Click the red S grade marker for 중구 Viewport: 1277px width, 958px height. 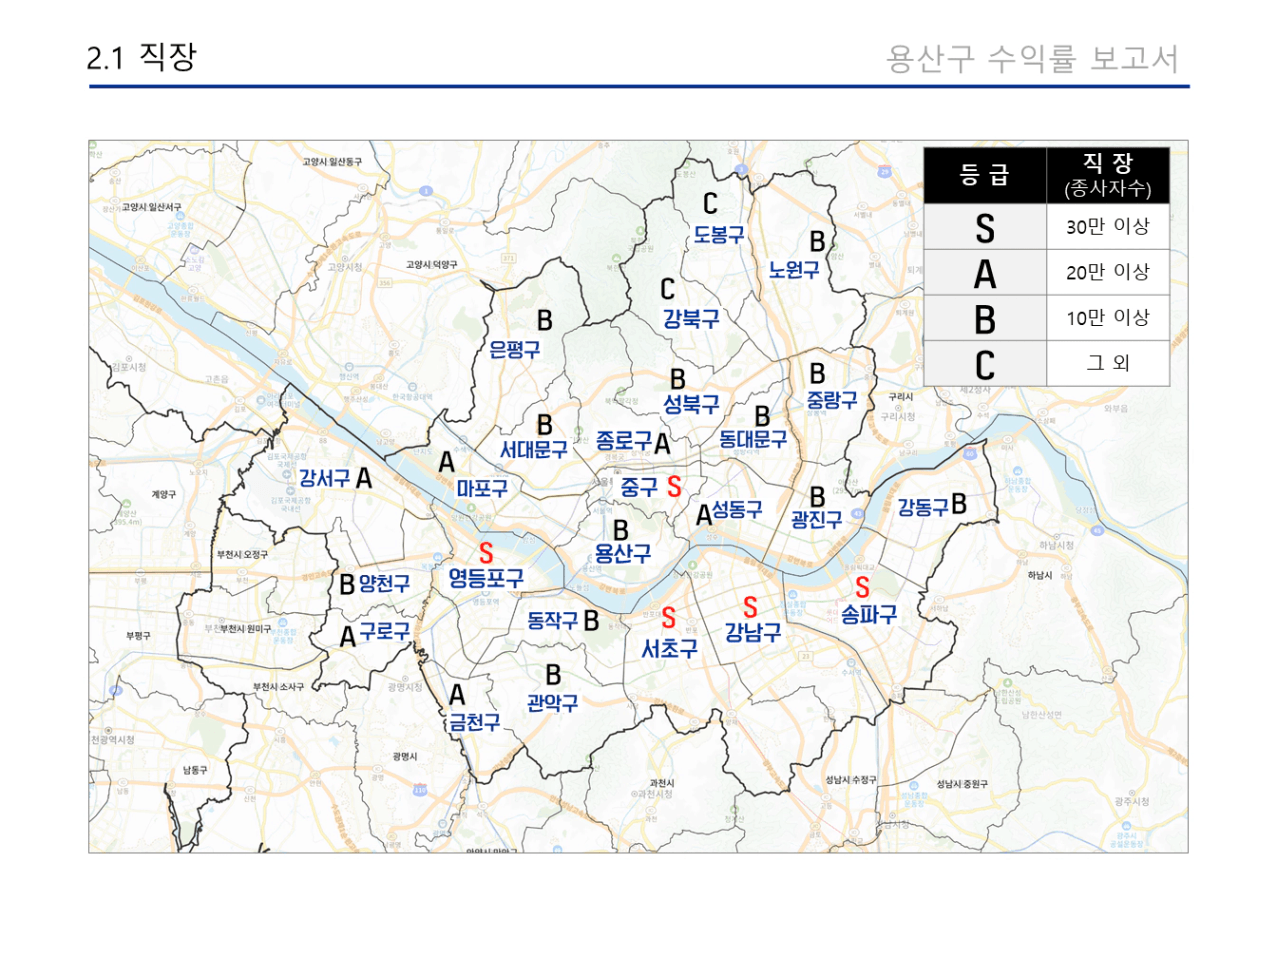(x=674, y=487)
